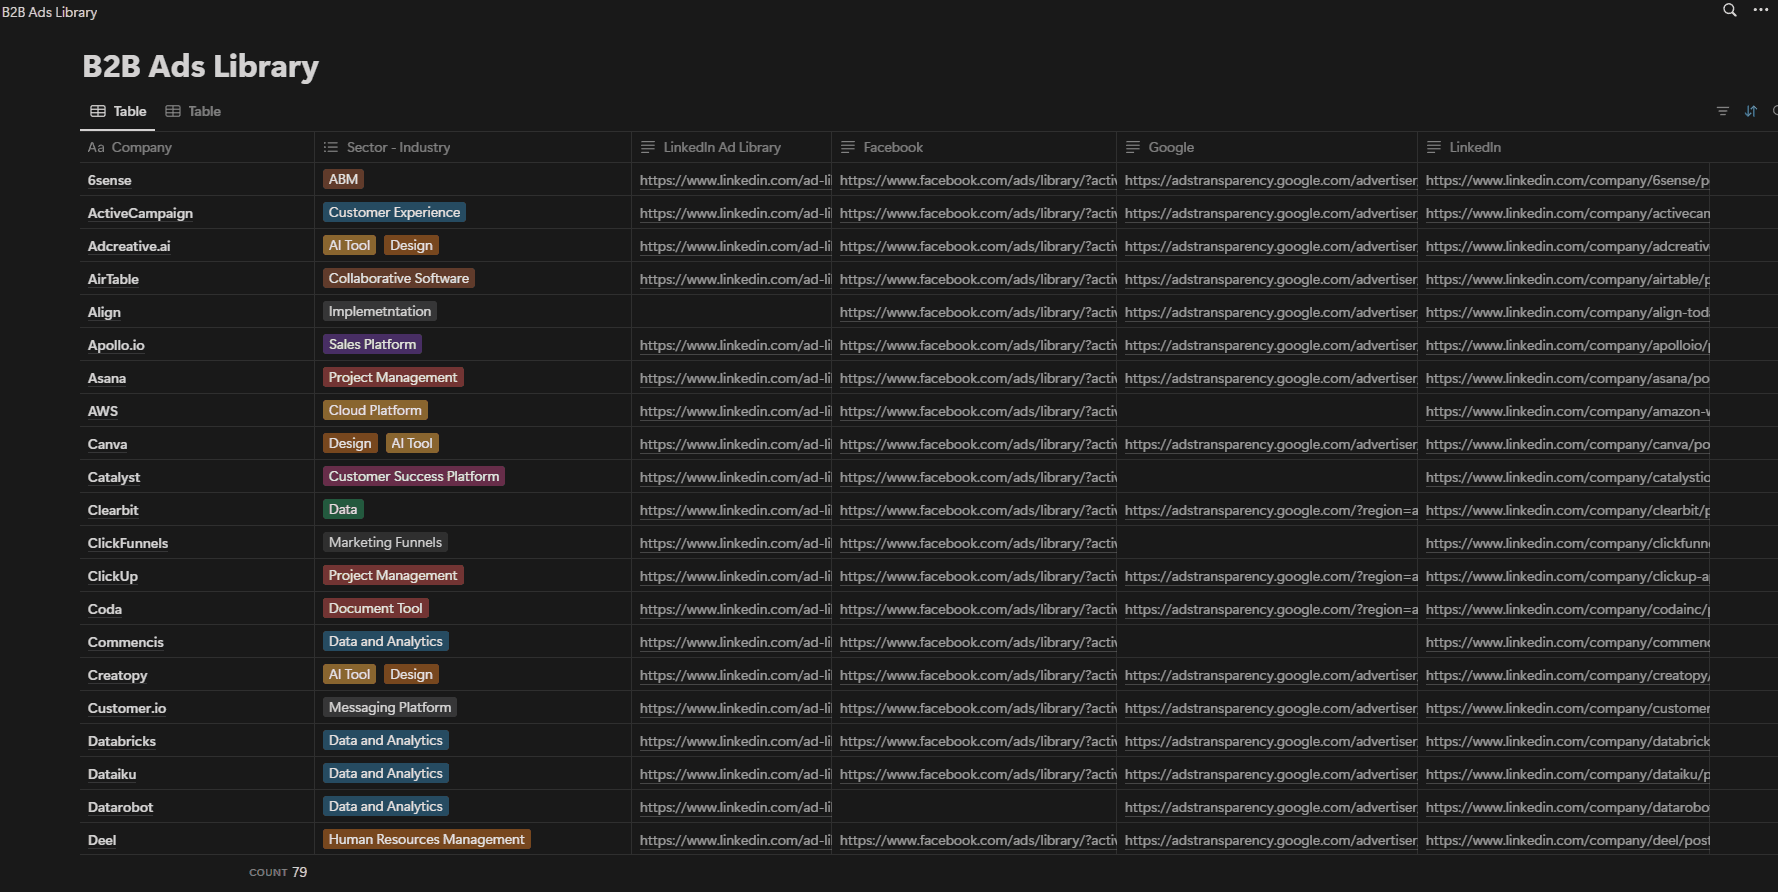Click the ABM tag for 6sense
1778x892 pixels.
point(343,179)
